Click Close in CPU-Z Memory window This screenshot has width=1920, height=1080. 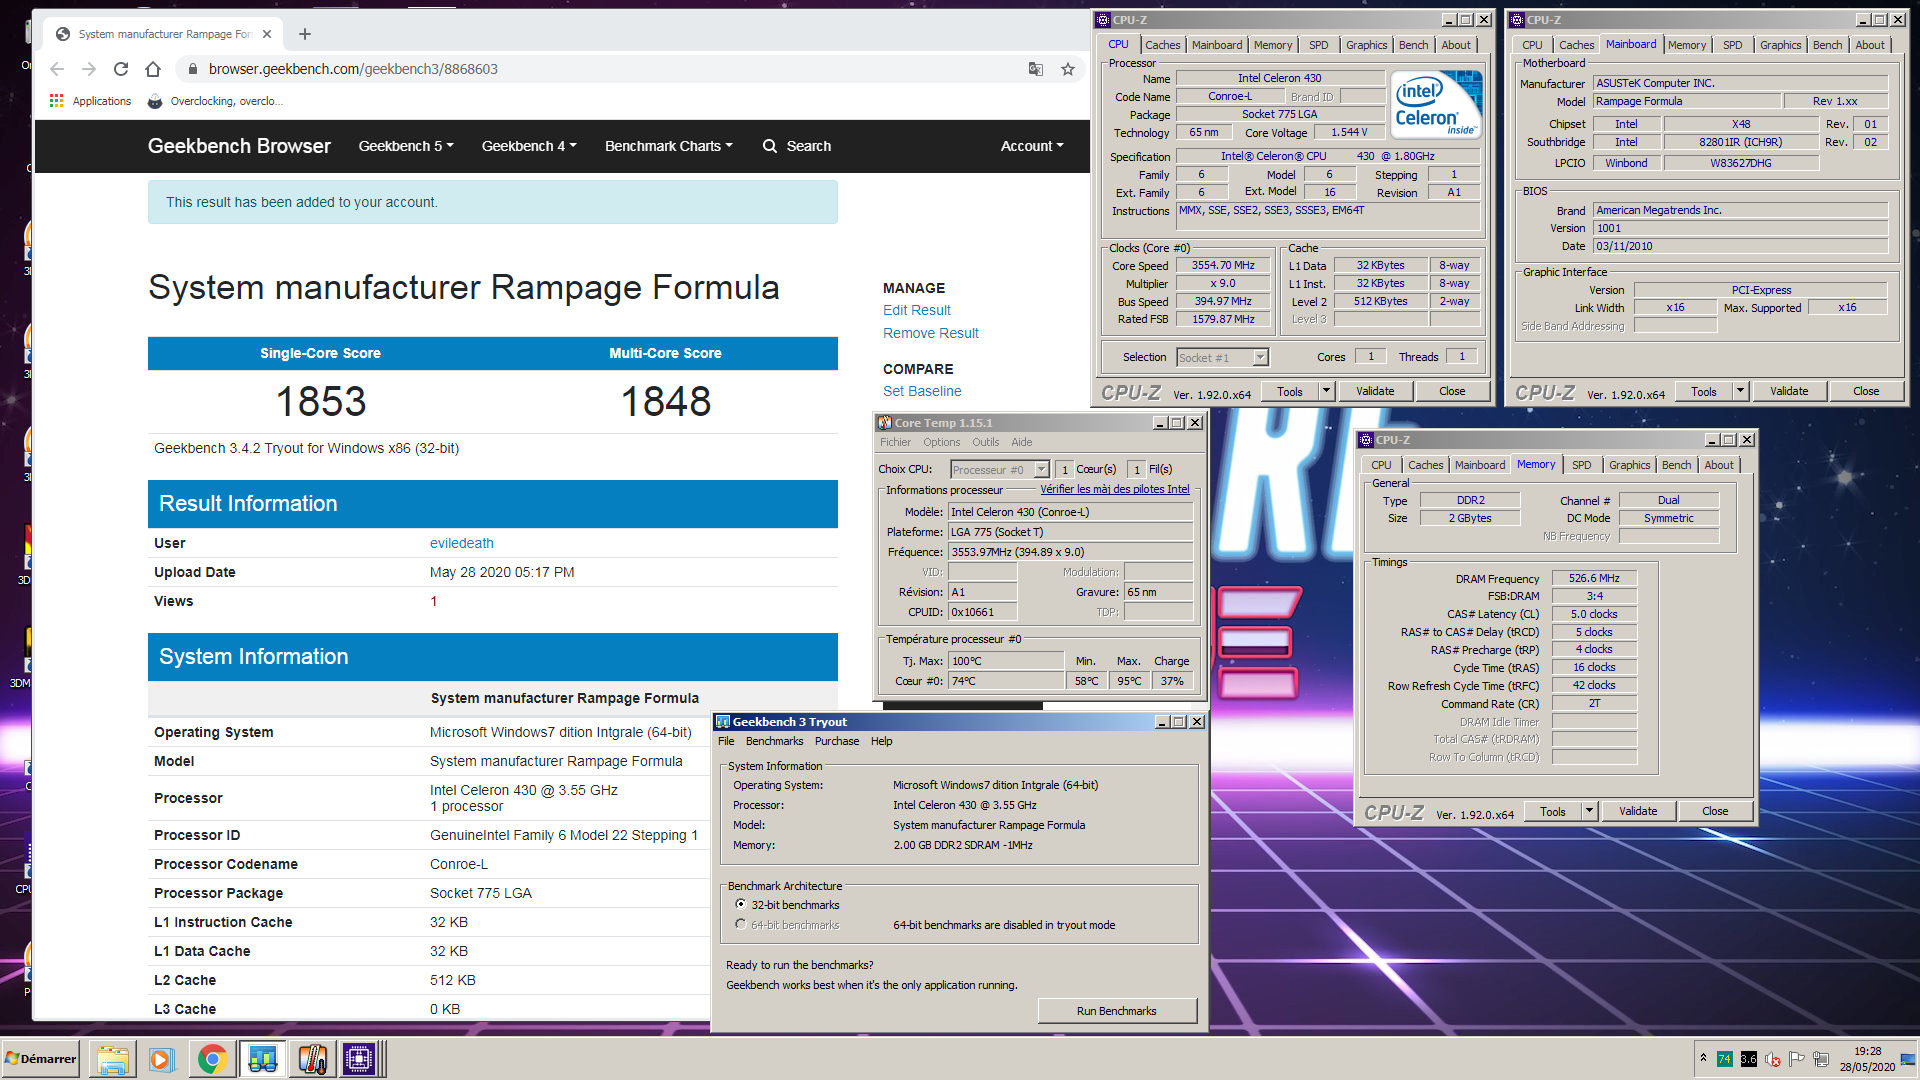tap(1715, 811)
